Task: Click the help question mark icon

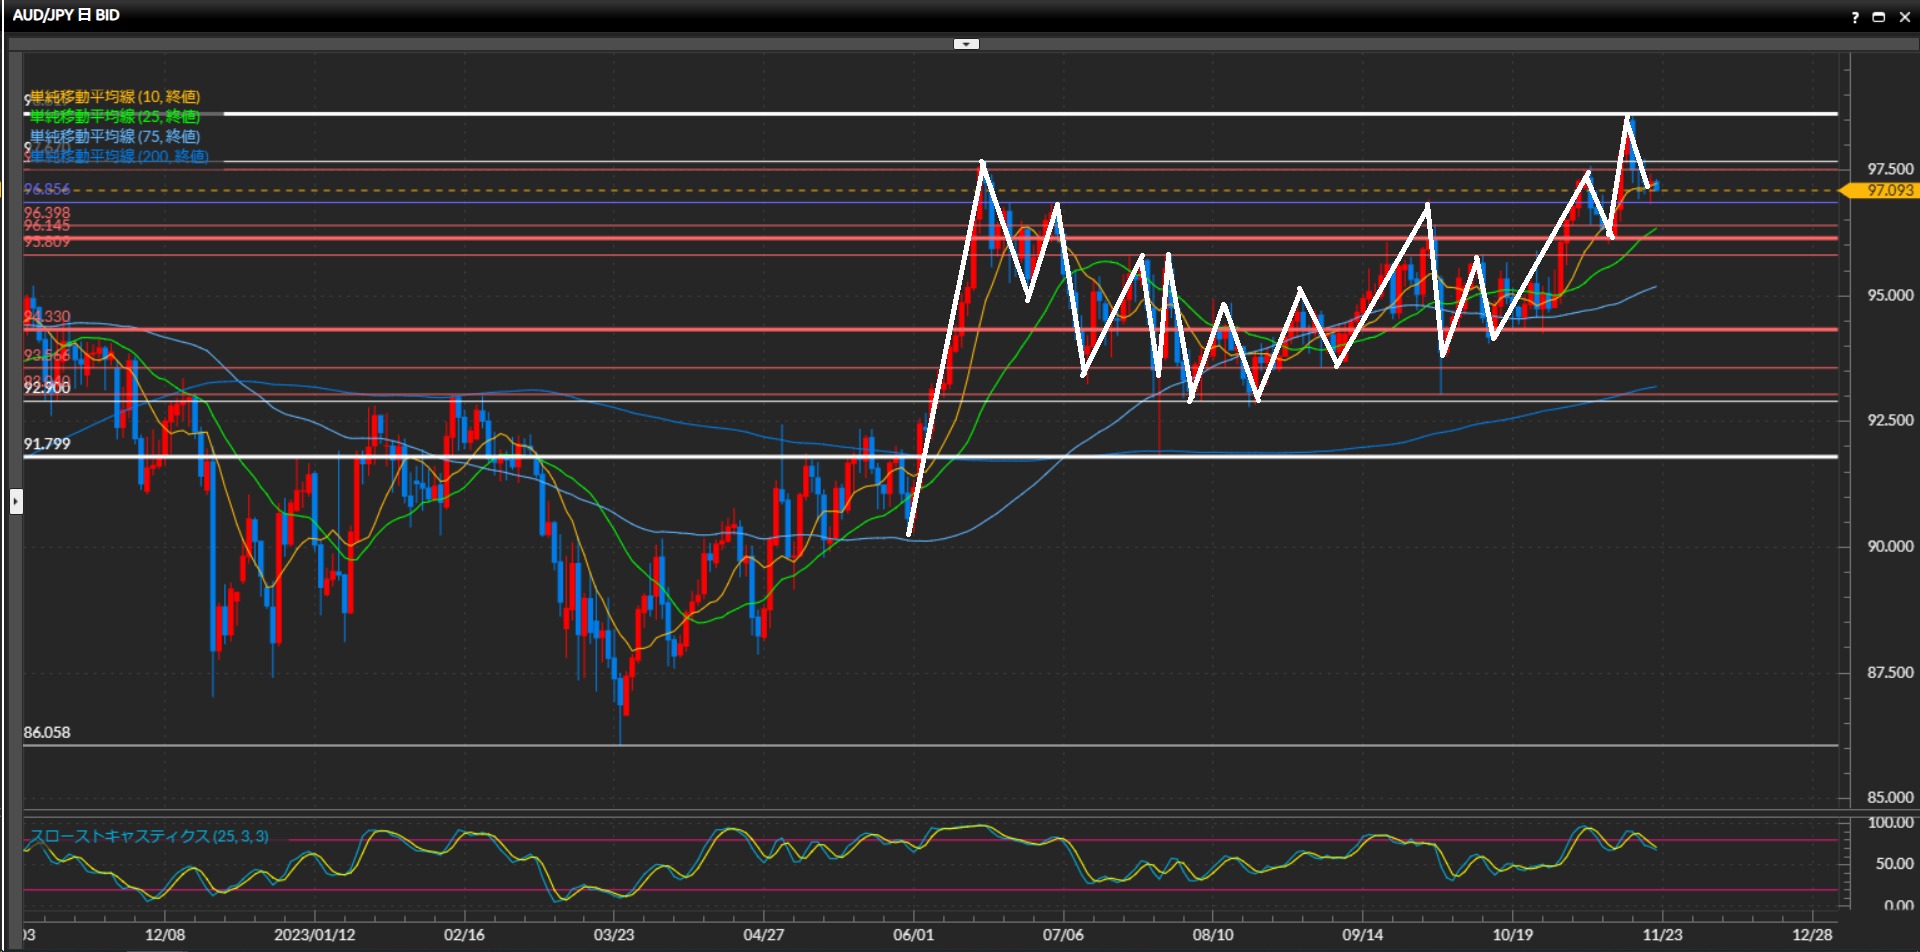Action: 1855,17
